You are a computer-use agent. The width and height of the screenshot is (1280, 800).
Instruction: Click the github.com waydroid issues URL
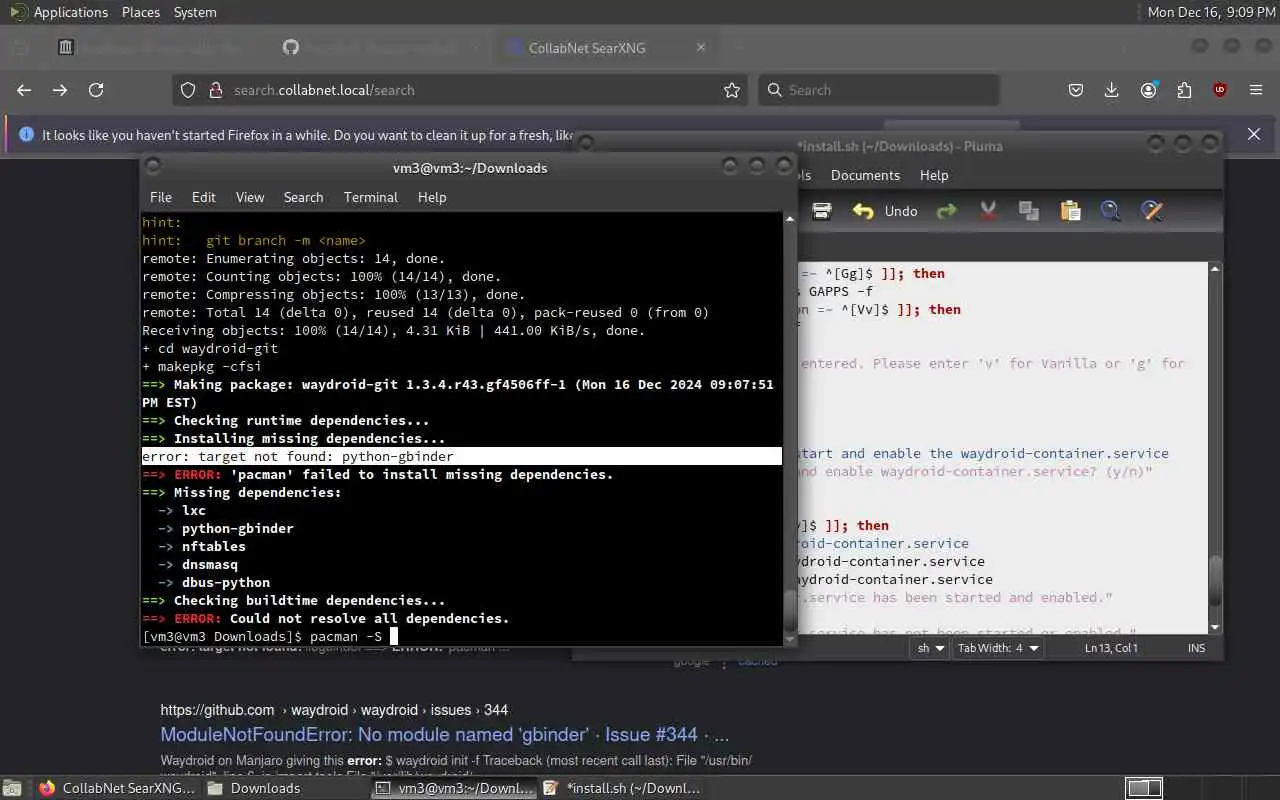coord(334,710)
